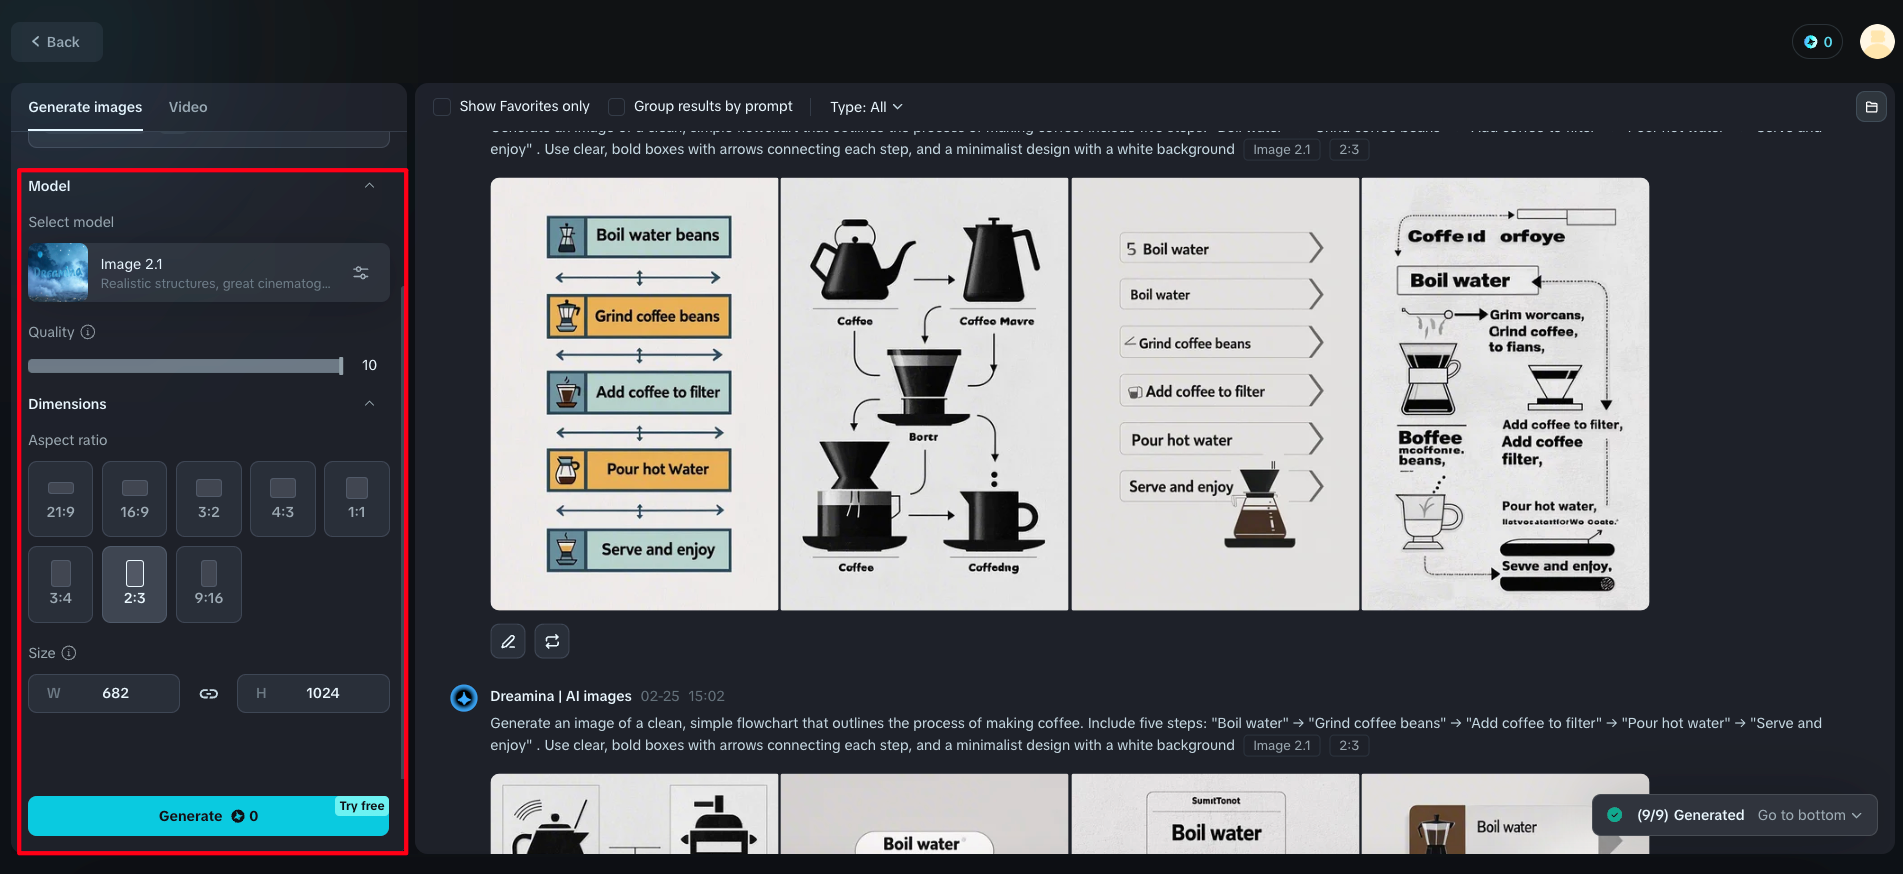Select 4:3 aspect ratio
The height and width of the screenshot is (874, 1903).
pos(283,499)
